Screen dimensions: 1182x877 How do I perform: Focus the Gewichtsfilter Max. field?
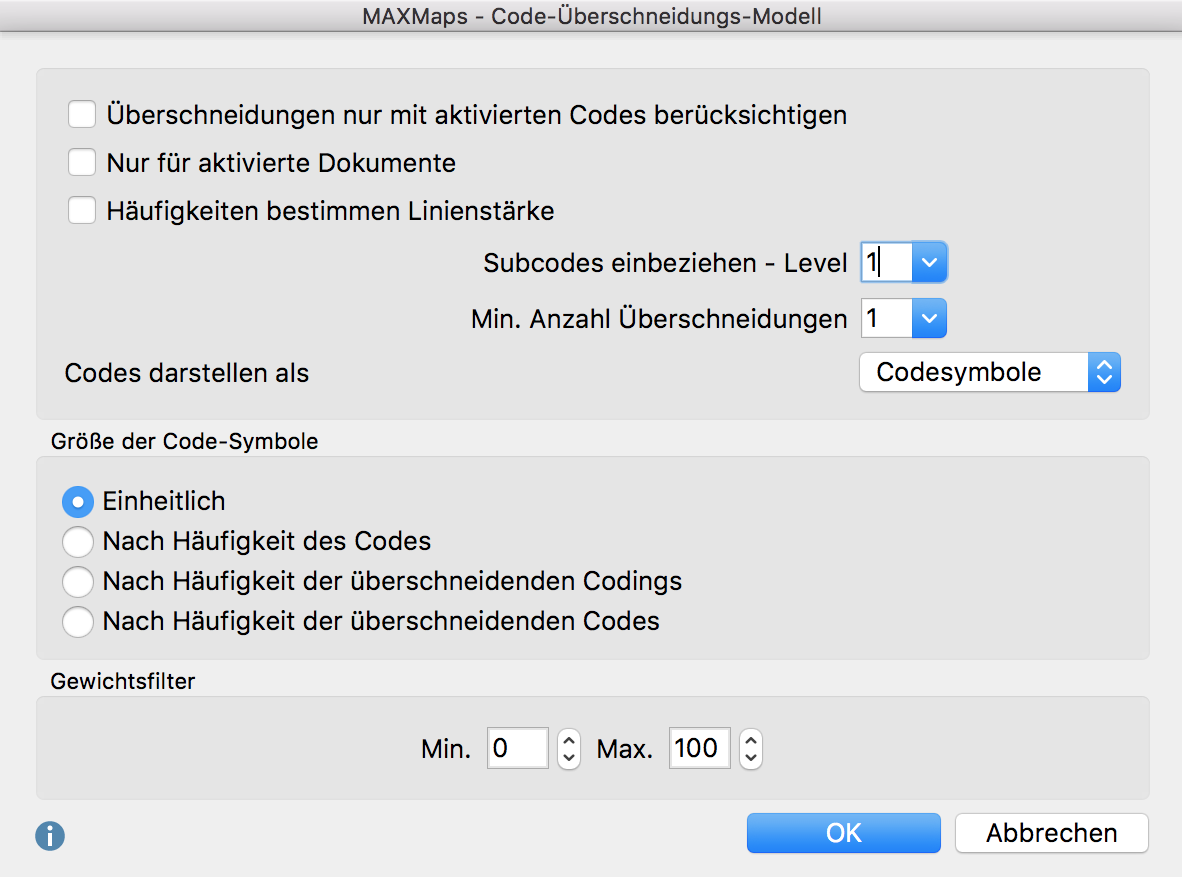coord(700,748)
